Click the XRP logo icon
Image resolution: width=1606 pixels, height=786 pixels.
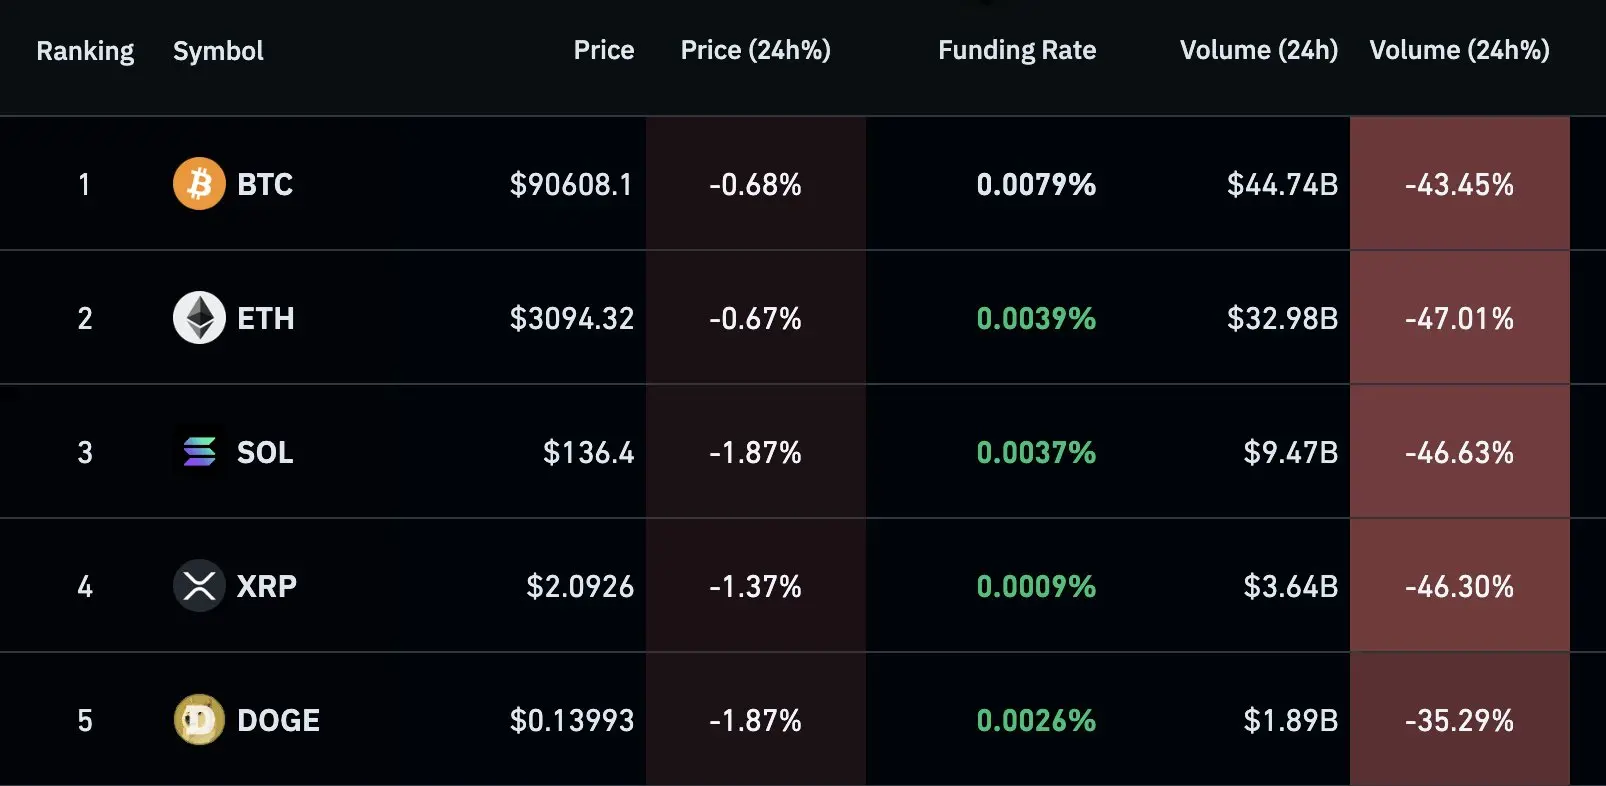pos(199,586)
